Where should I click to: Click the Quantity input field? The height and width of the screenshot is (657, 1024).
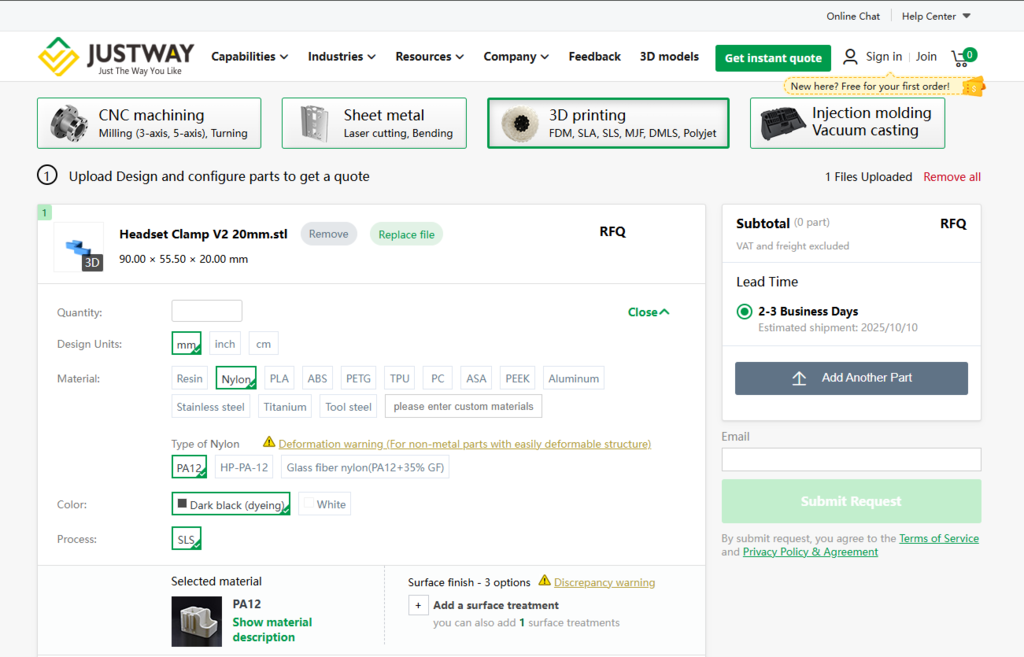click(207, 311)
